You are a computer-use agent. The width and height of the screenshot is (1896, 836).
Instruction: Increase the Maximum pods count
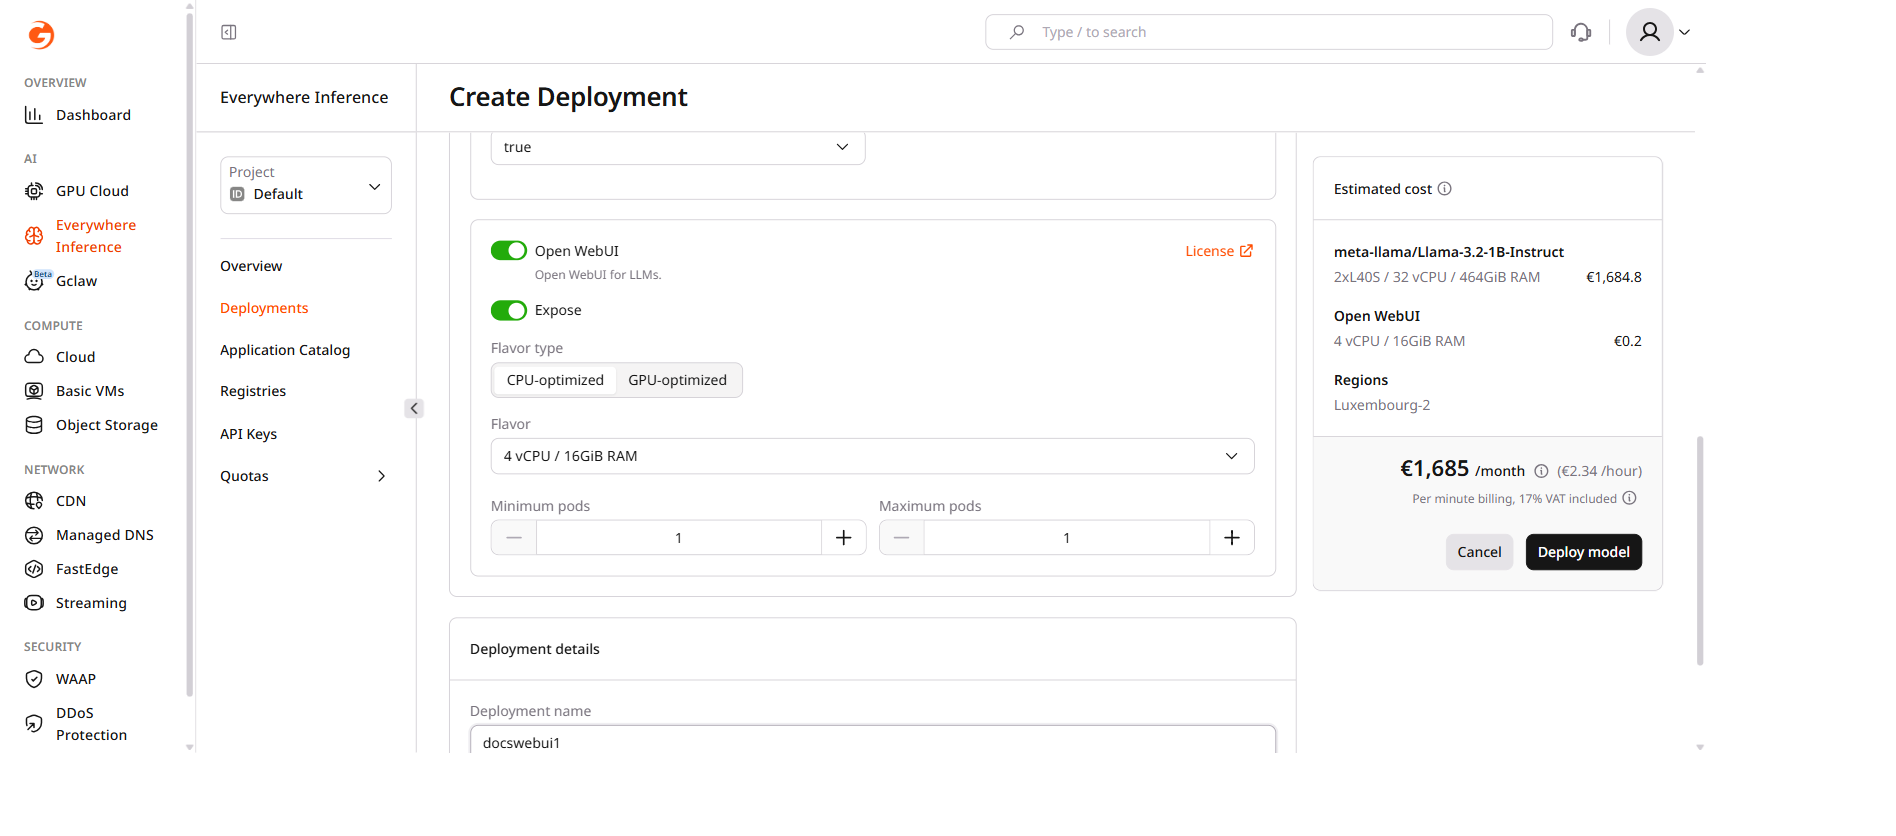[x=1232, y=538]
